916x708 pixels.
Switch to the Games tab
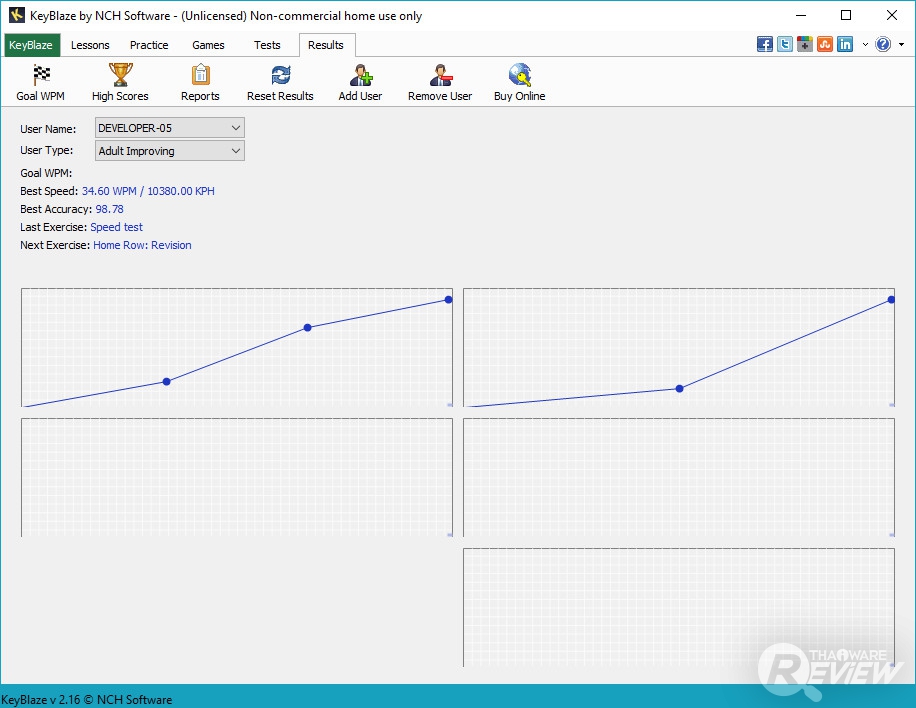point(208,45)
